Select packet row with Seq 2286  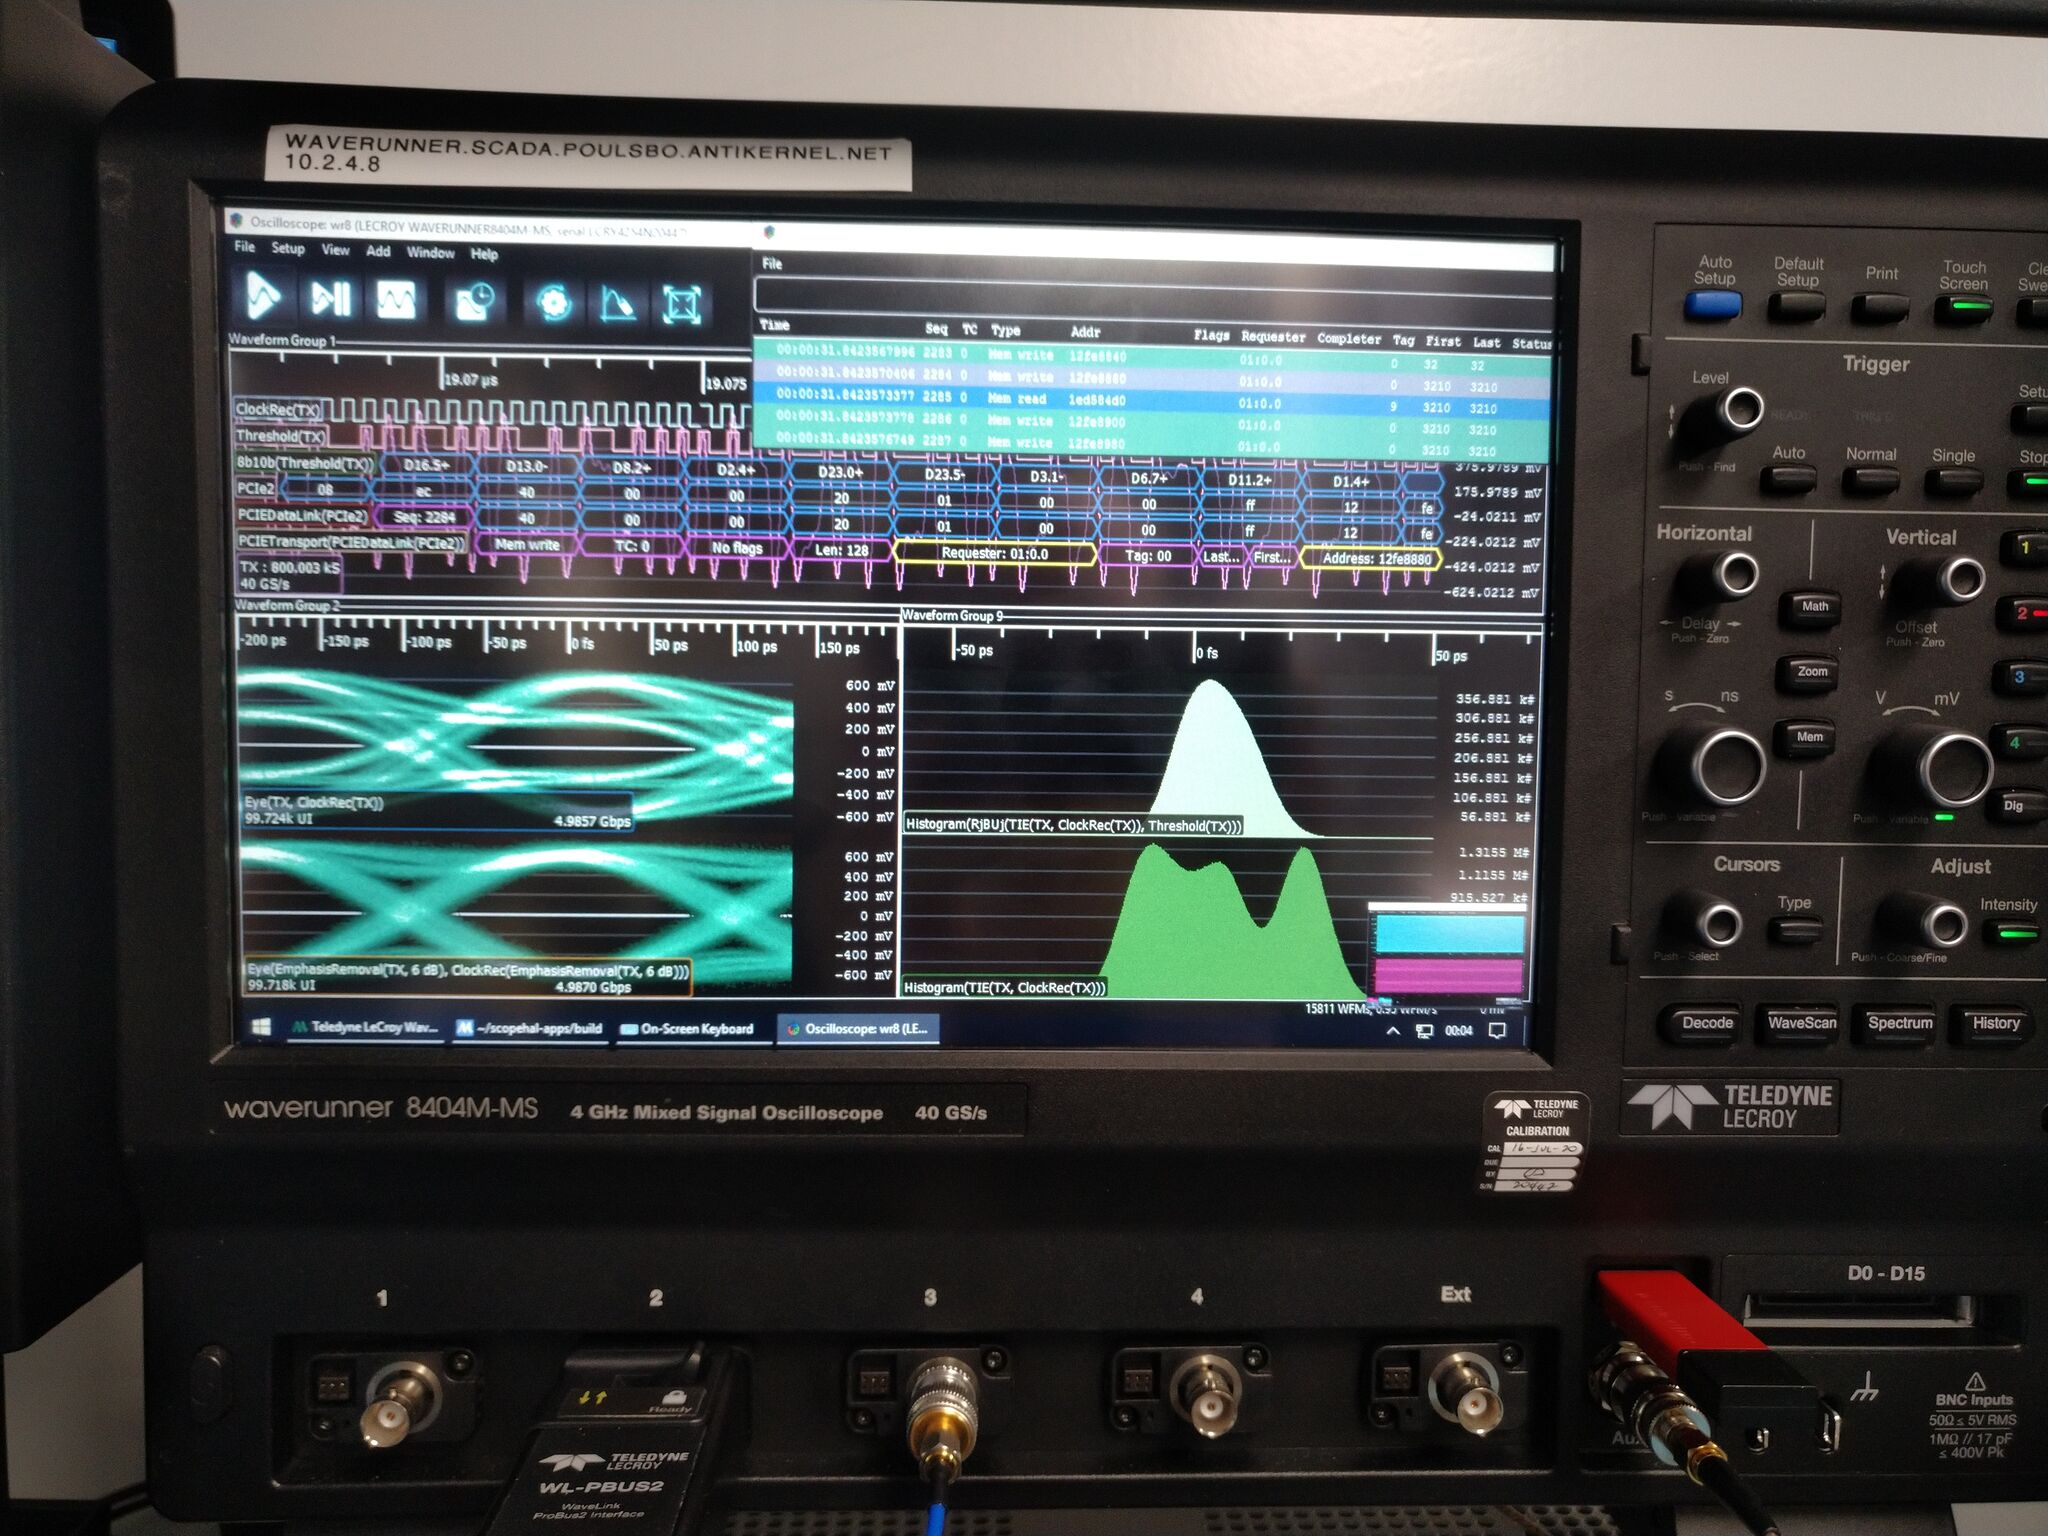(x=1153, y=423)
